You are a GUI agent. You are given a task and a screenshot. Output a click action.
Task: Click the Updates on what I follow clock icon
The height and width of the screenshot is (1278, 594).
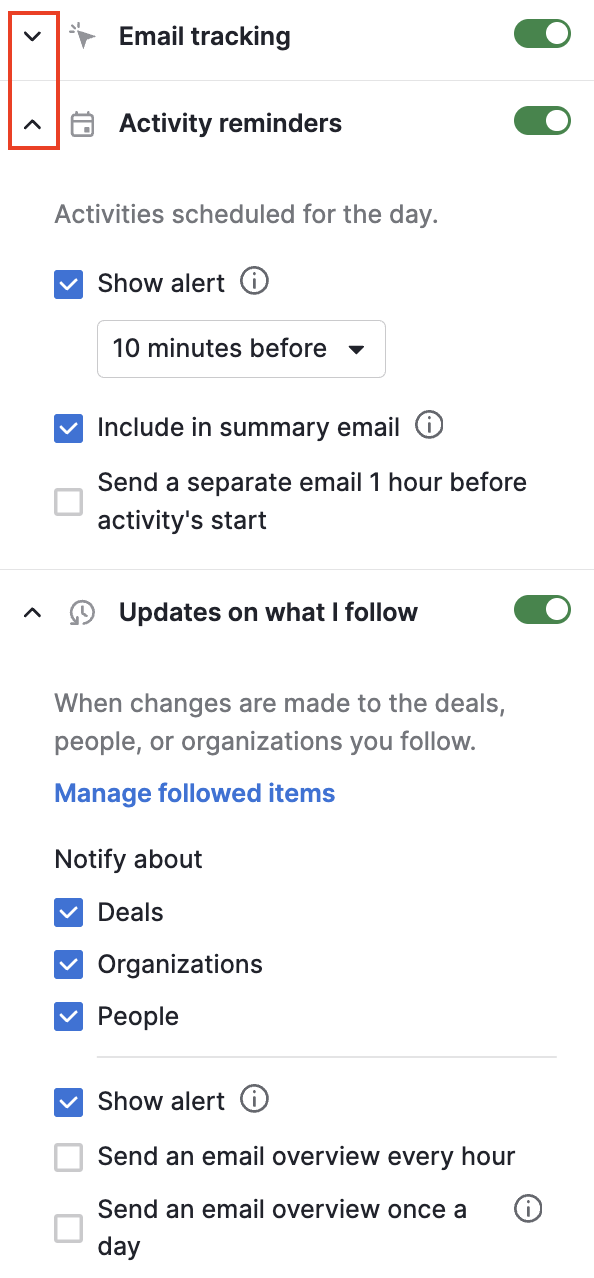point(82,611)
